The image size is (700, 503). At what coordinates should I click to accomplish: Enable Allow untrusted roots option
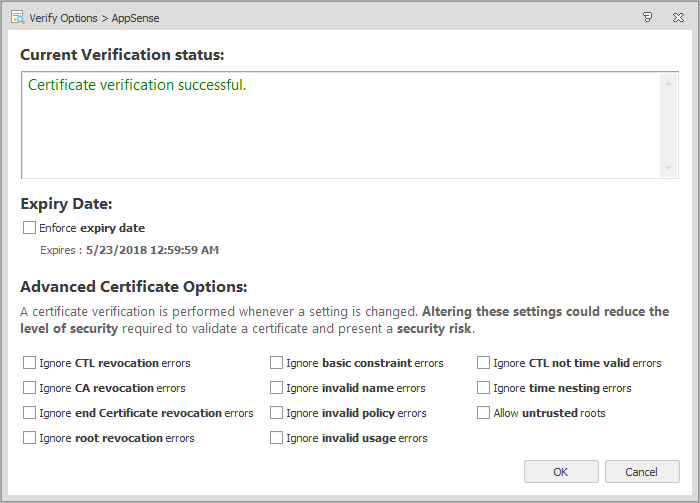[x=484, y=413]
